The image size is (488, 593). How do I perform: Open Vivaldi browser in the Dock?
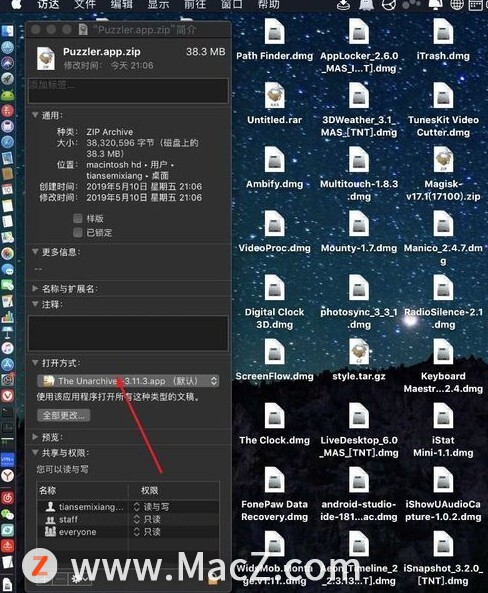(x=7, y=396)
